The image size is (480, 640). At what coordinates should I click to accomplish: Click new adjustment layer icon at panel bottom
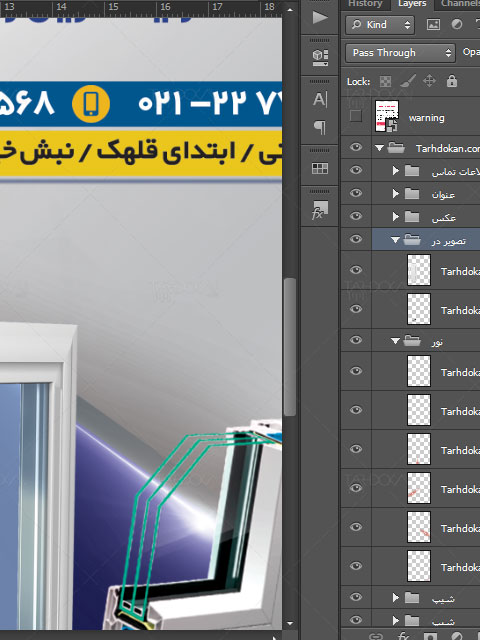(457, 636)
